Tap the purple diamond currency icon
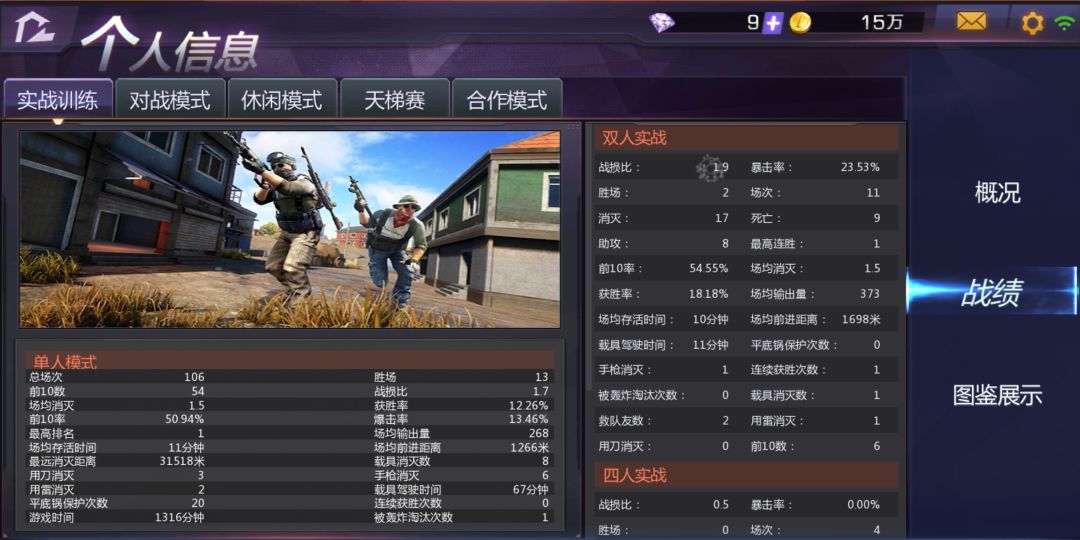1080x540 pixels. pos(662,23)
